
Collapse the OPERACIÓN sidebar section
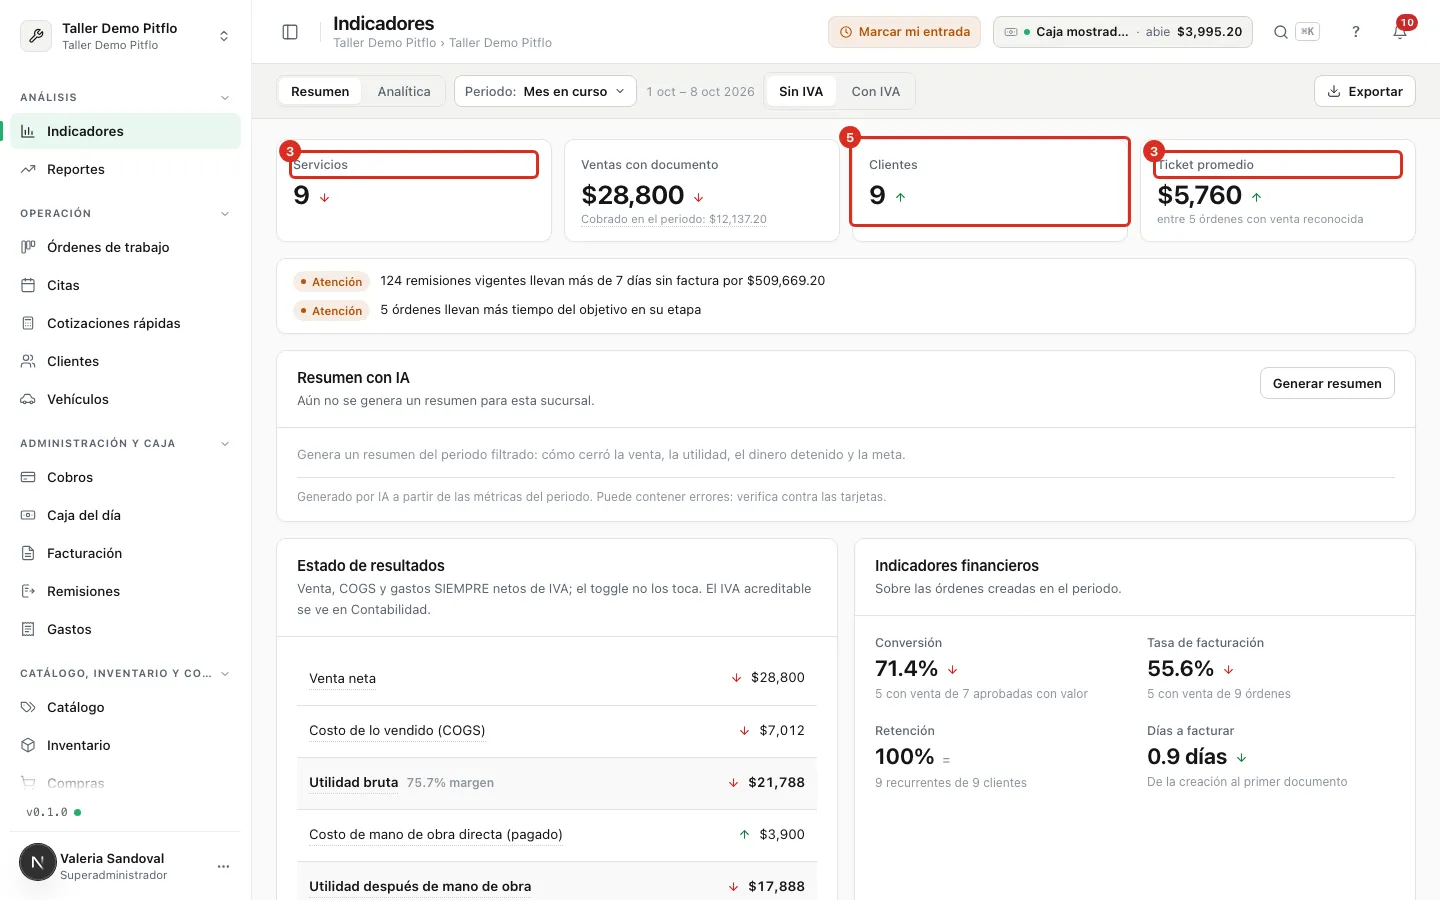click(x=225, y=214)
